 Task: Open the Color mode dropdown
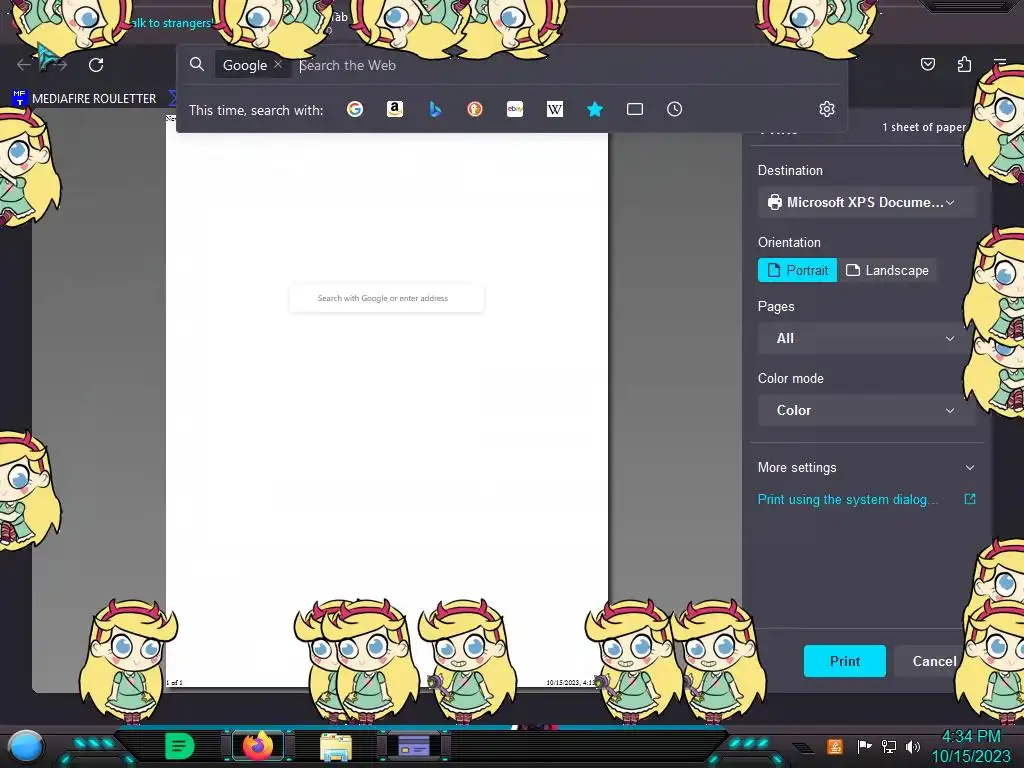[867, 410]
